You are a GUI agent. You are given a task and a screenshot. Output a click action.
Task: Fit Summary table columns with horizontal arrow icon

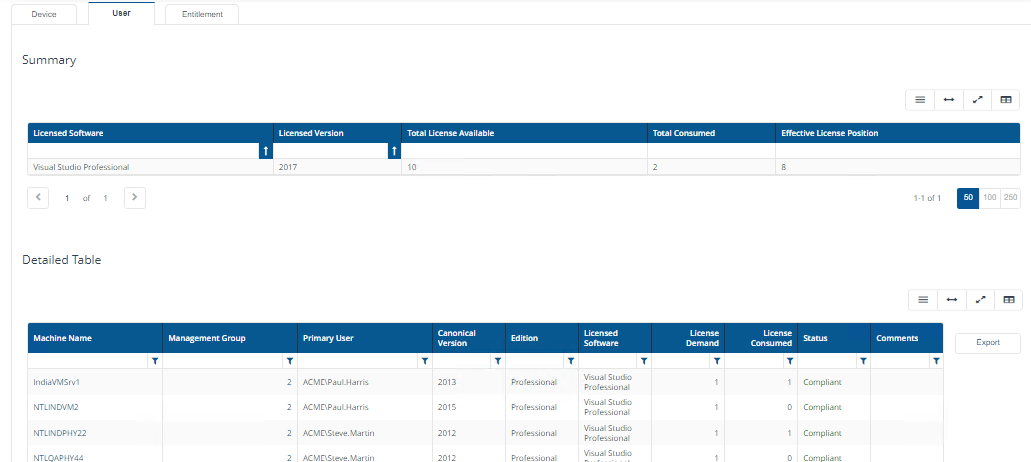pos(949,100)
